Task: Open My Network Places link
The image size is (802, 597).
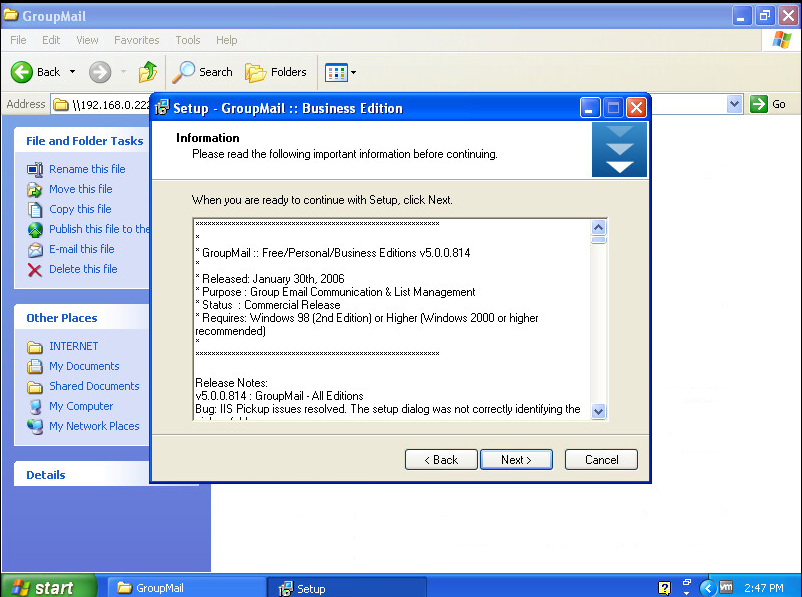Action: click(x=94, y=426)
